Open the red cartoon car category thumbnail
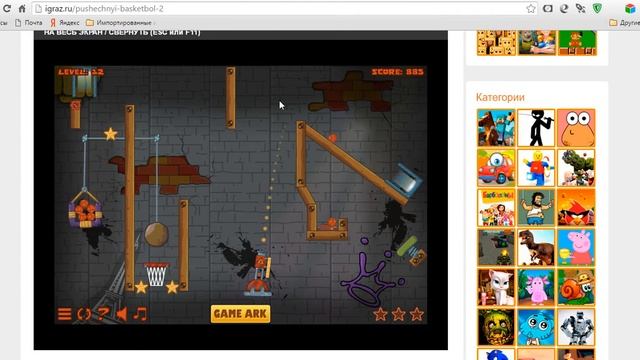Screen dimensions: 640x360 point(496,168)
